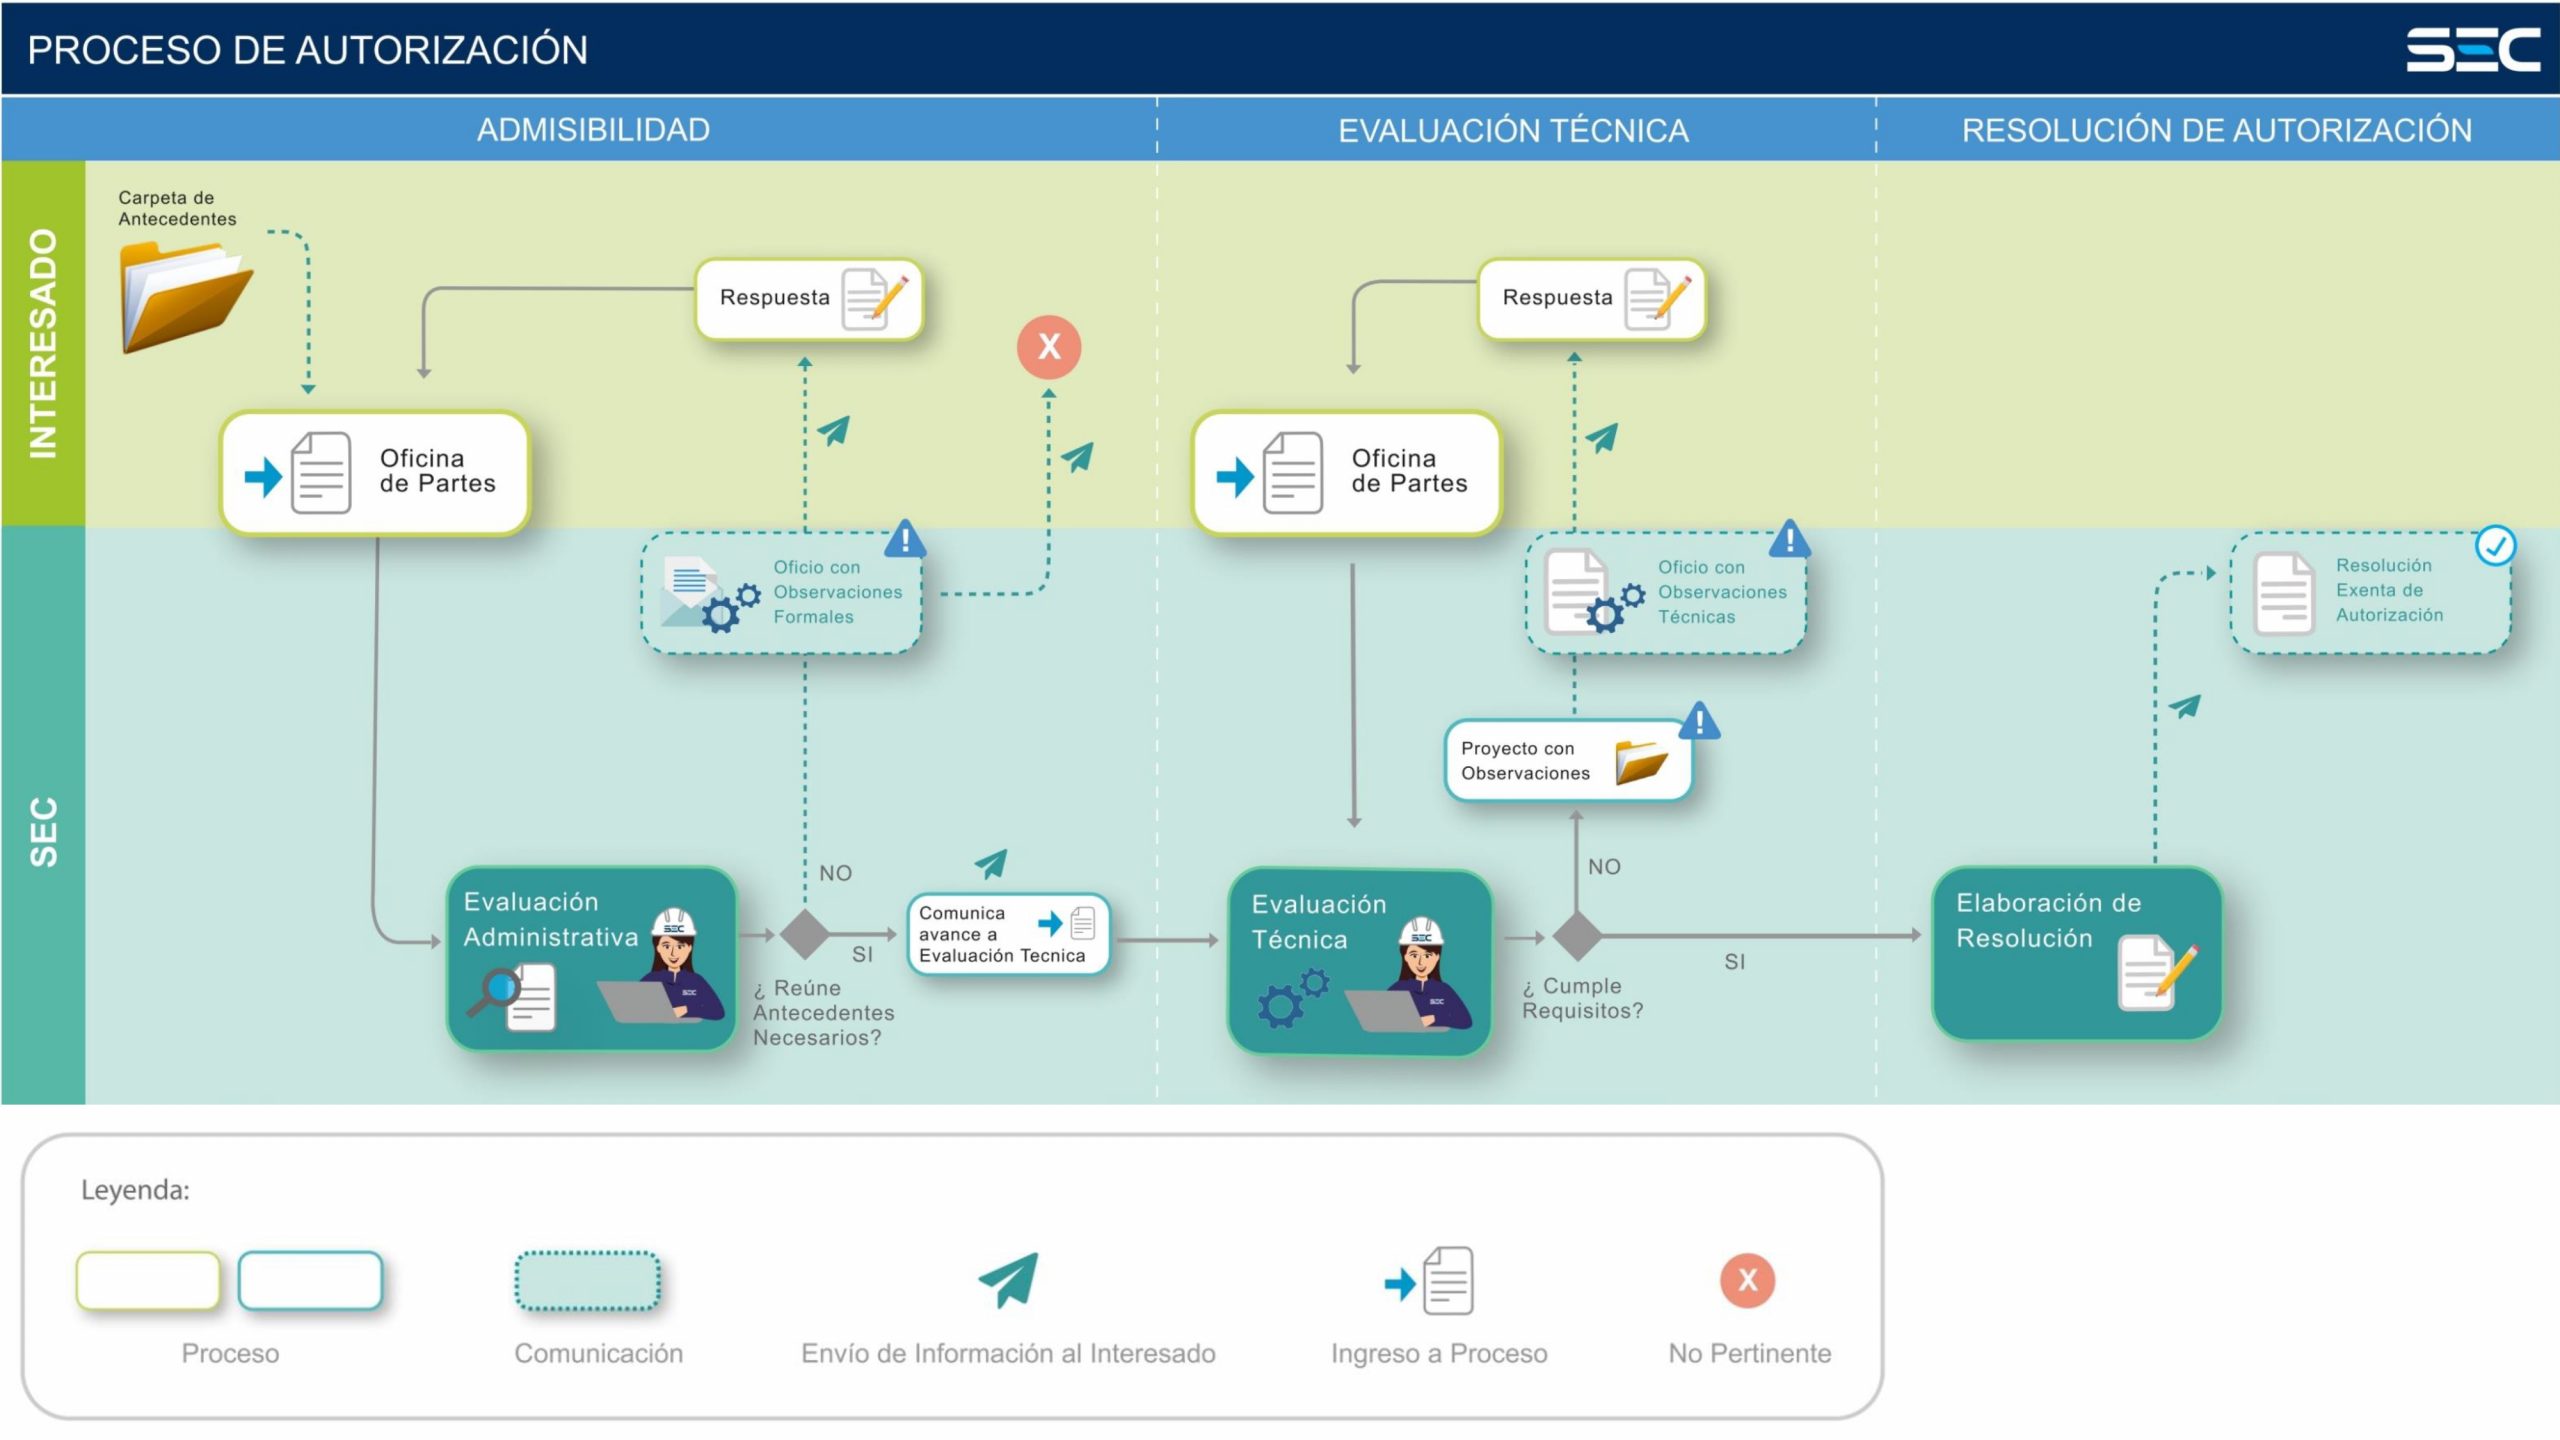Click the Respuesta box in Evaluación Técnica column
2560x1440 pixels.
(x=1591, y=299)
